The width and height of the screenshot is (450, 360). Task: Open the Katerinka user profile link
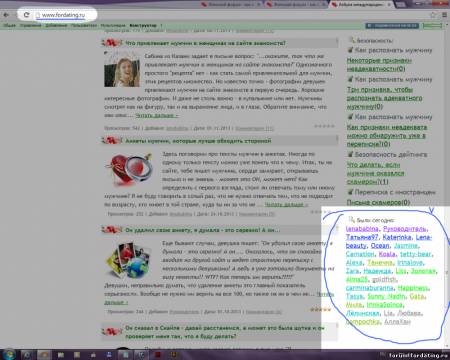(397, 237)
